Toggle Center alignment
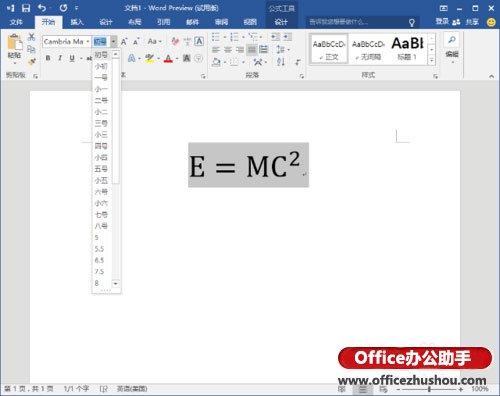500x396 pixels. click(228, 50)
